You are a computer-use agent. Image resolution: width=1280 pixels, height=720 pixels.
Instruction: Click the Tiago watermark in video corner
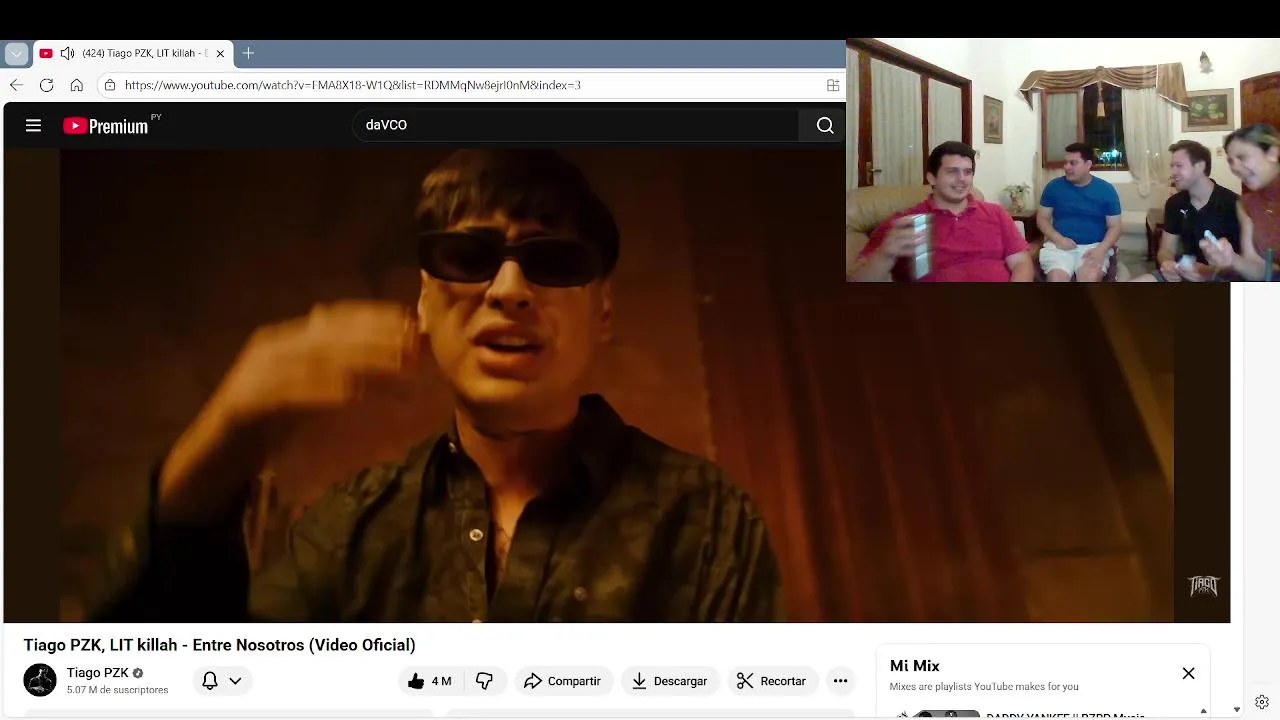click(1203, 586)
